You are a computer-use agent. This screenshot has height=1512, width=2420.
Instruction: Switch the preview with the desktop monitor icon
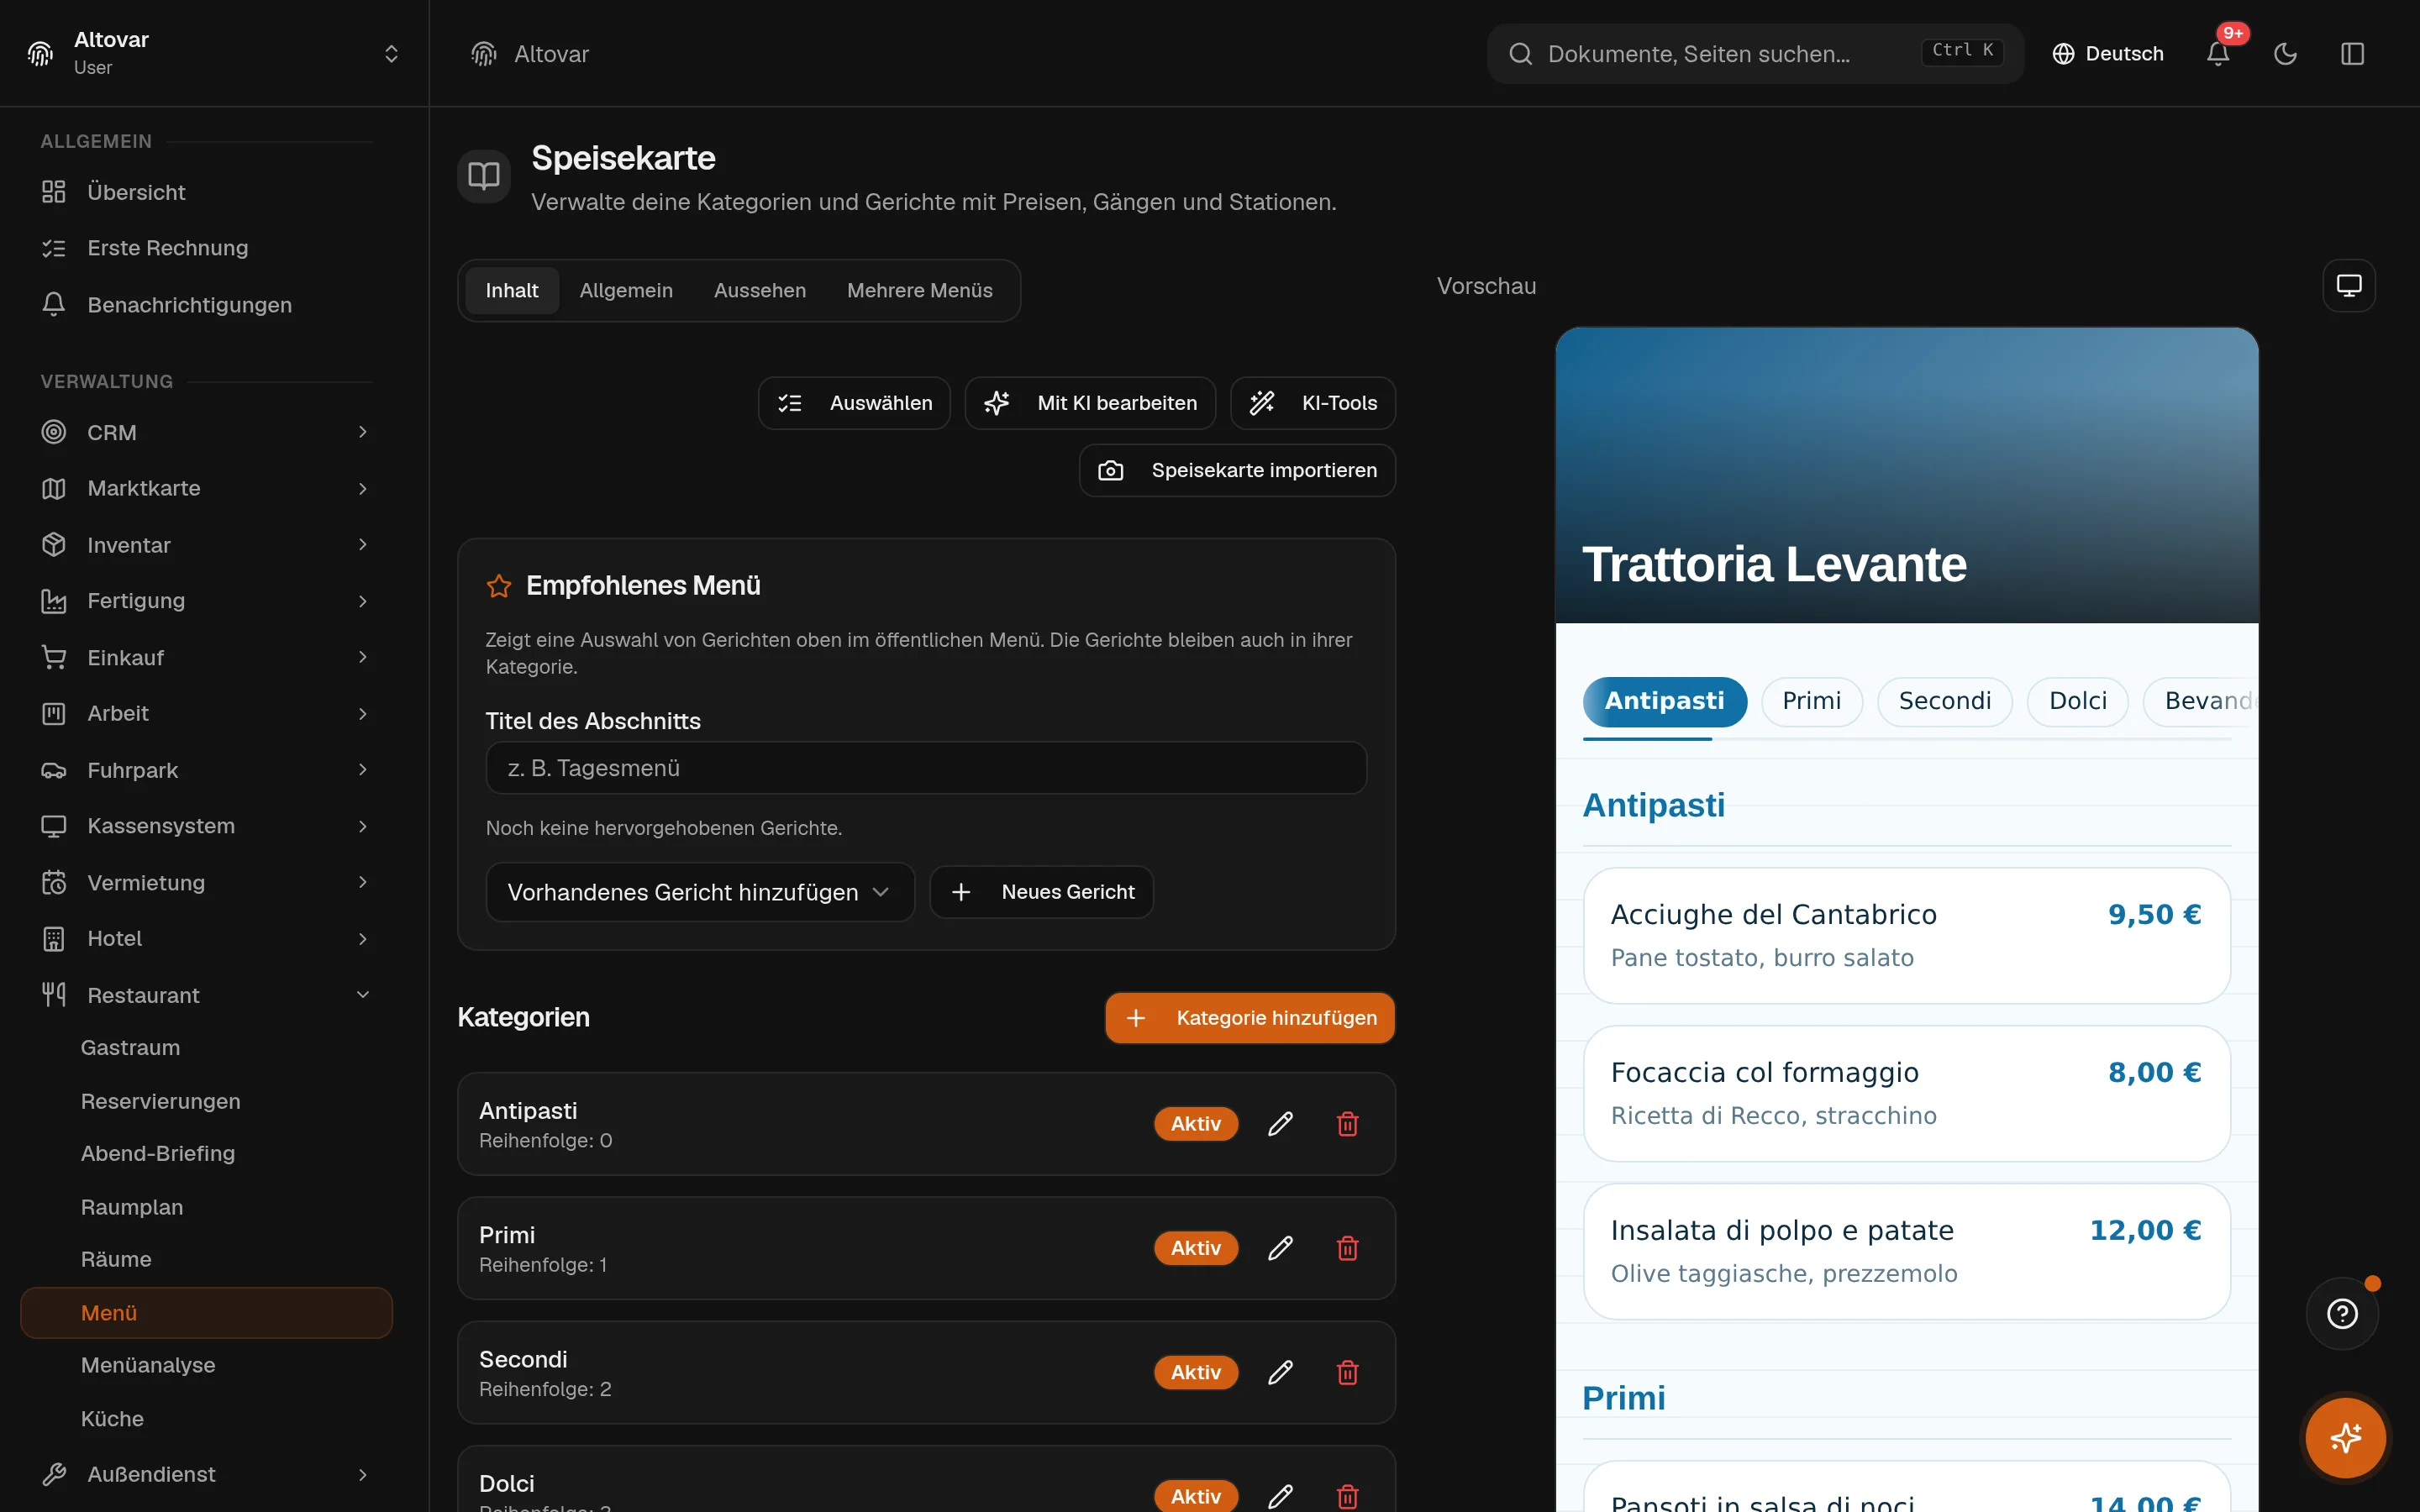coord(2348,286)
